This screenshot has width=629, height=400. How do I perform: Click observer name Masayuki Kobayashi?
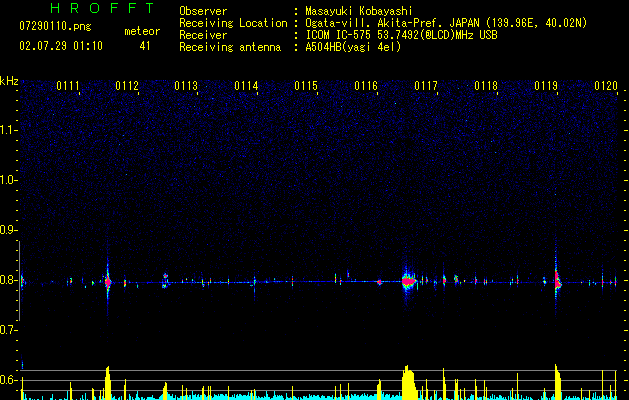tap(359, 11)
